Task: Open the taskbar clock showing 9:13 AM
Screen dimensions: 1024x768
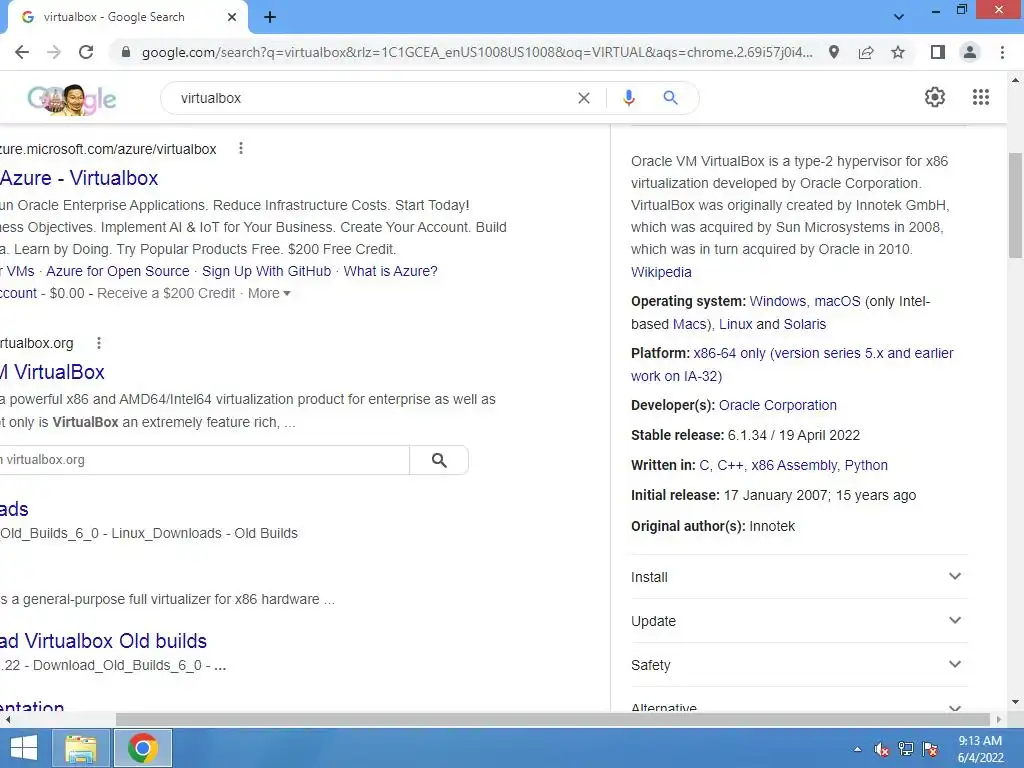Action: coord(980,749)
